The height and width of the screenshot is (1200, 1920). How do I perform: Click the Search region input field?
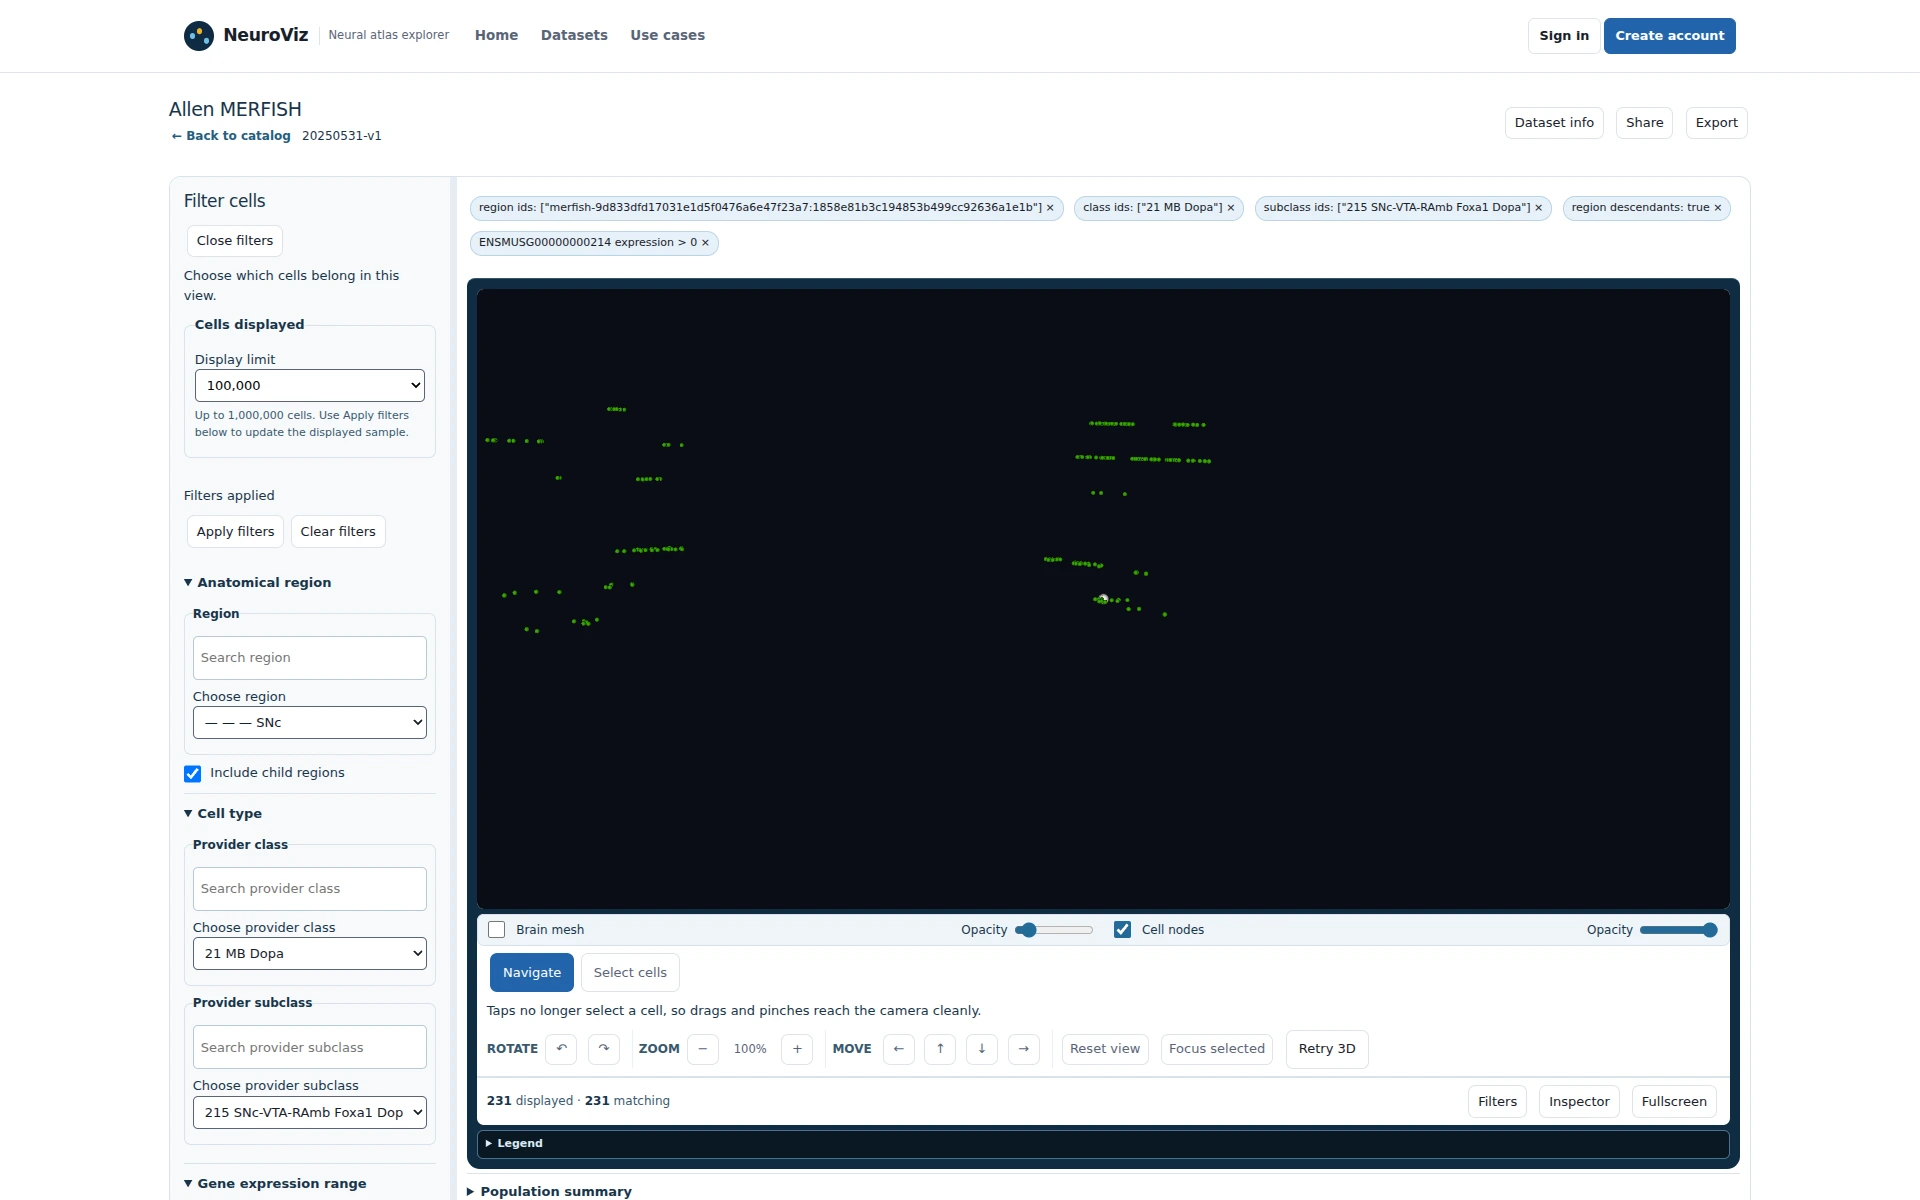[310, 658]
